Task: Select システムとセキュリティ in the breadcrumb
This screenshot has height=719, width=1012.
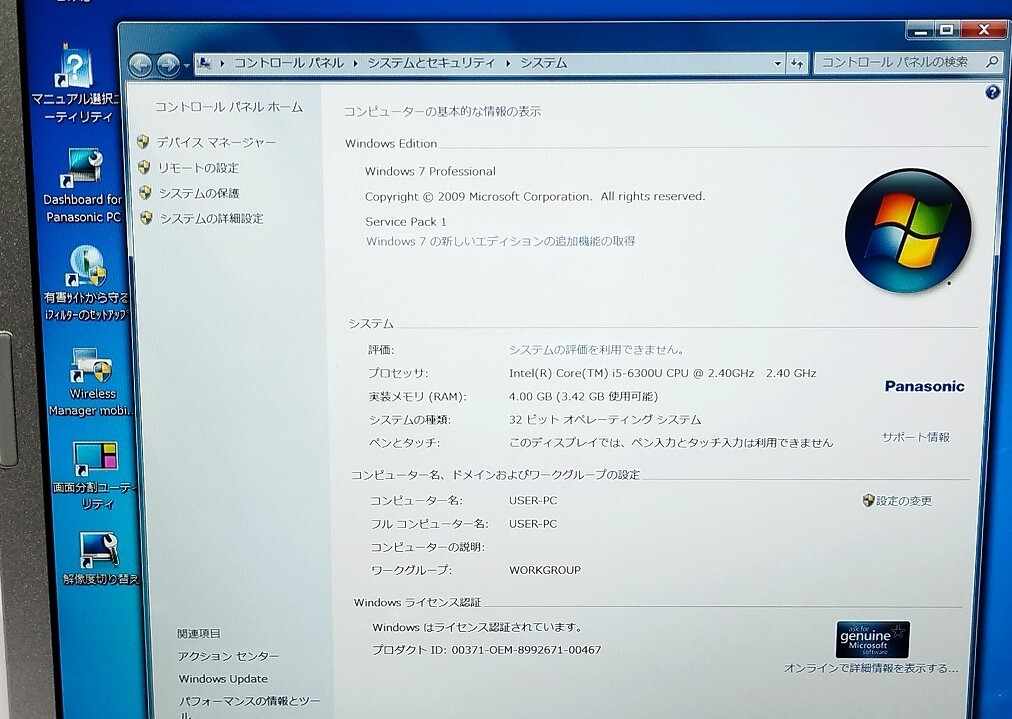Action: click(x=431, y=63)
